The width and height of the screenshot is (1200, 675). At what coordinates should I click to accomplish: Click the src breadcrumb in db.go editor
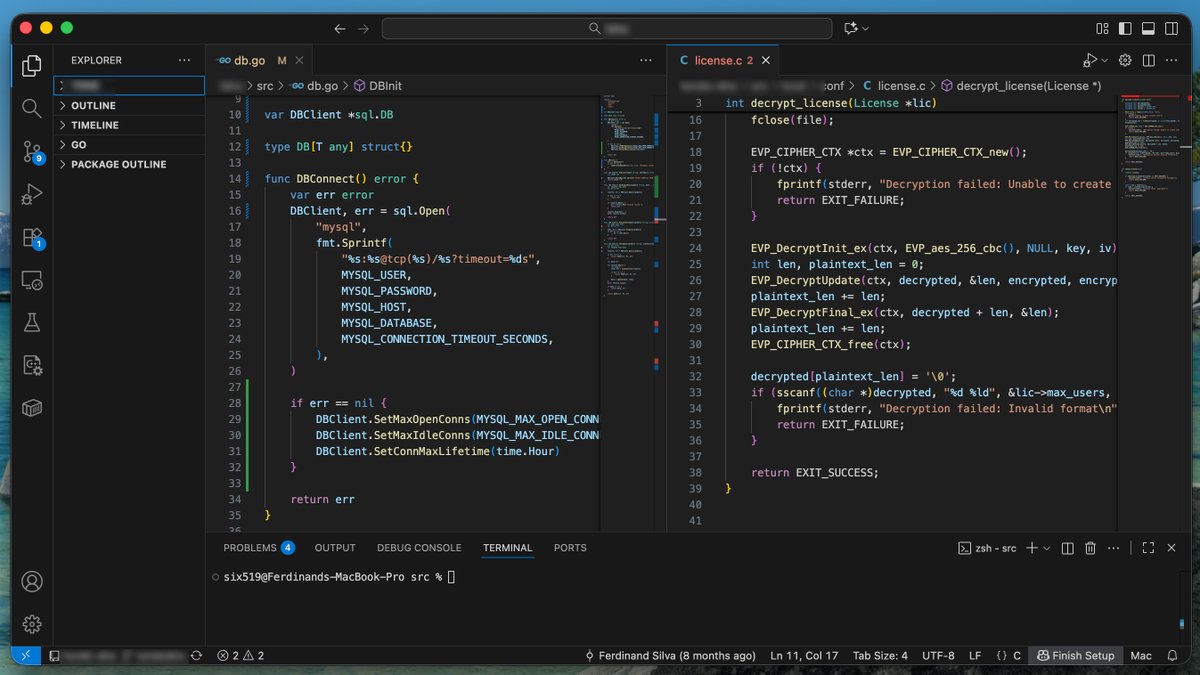click(265, 86)
